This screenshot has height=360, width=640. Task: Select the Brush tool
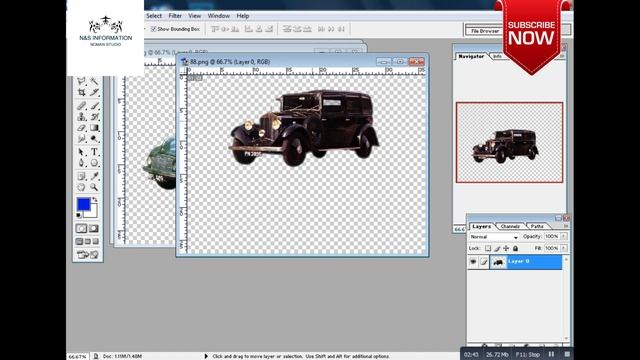(x=94, y=106)
